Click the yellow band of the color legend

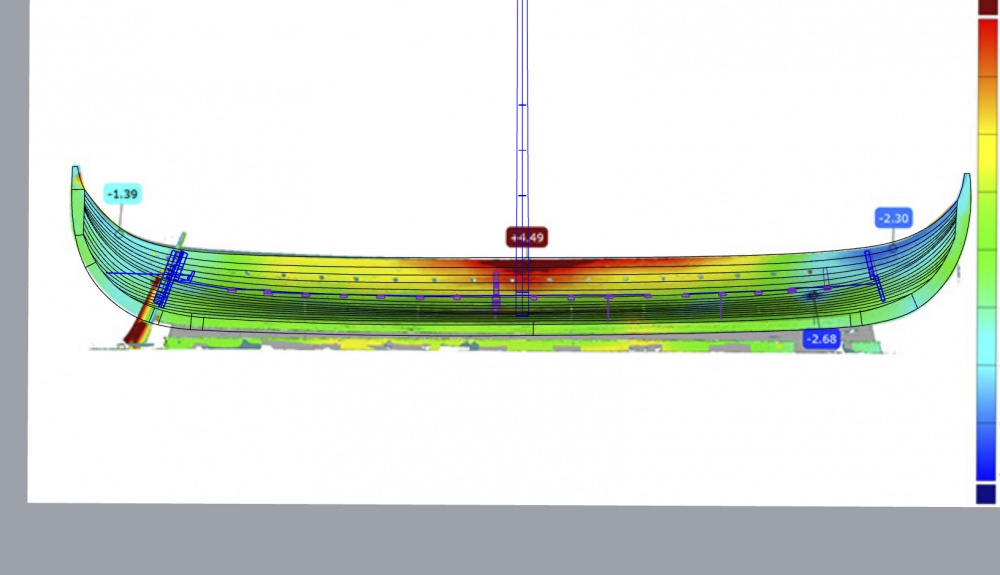click(x=987, y=163)
